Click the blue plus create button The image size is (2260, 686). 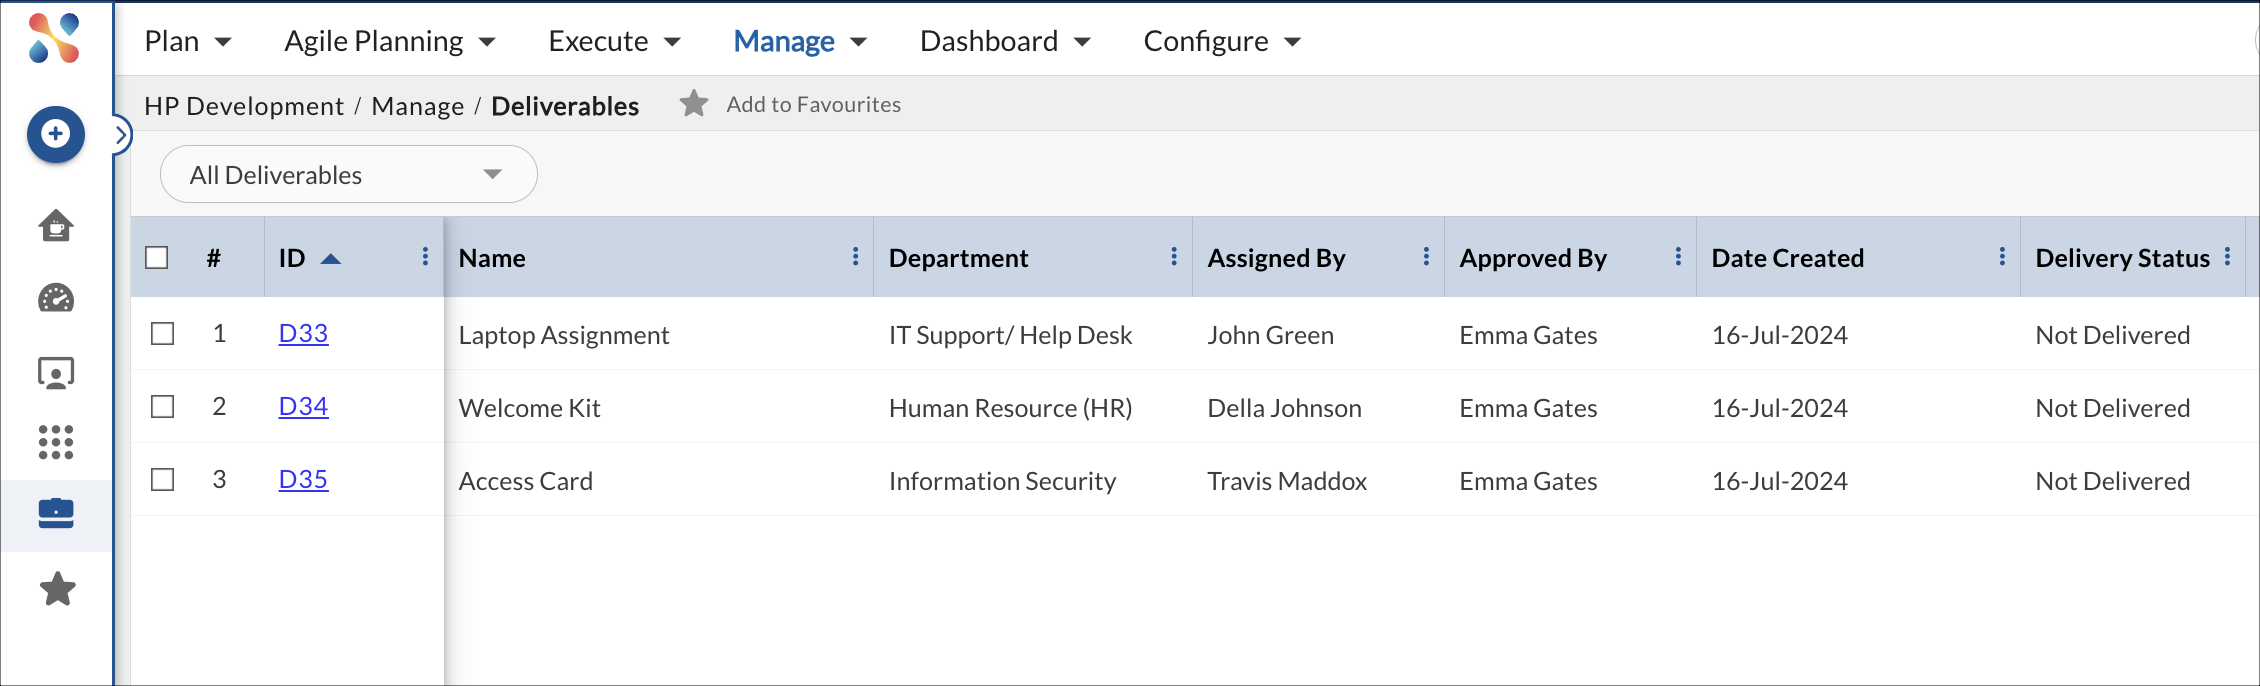click(x=56, y=134)
